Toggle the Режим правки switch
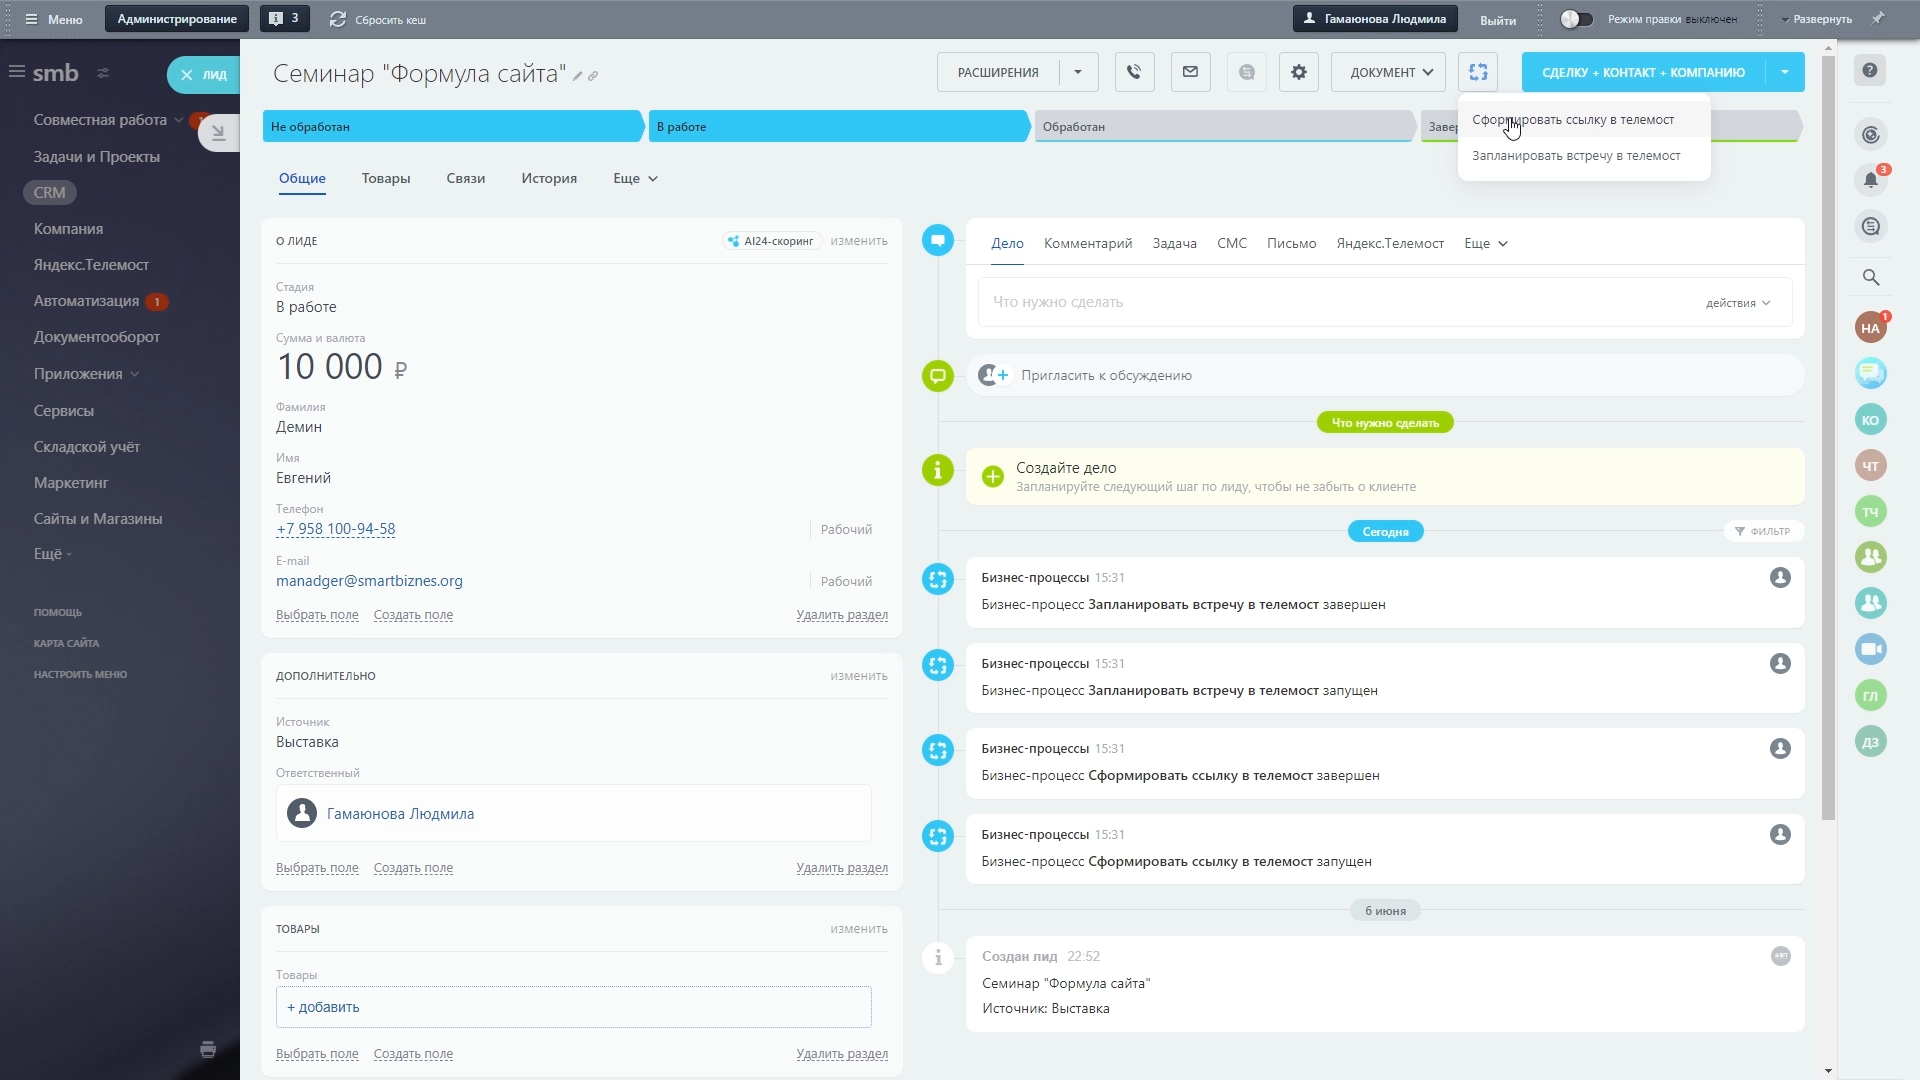Image resolution: width=1920 pixels, height=1080 pixels. (1576, 19)
